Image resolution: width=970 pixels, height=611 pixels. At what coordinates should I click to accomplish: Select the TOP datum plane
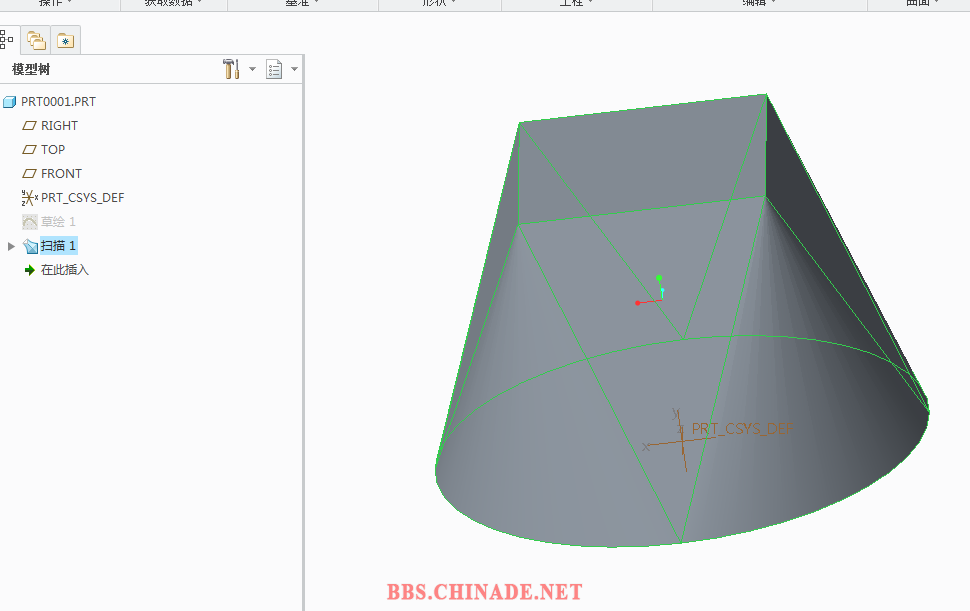(53, 150)
